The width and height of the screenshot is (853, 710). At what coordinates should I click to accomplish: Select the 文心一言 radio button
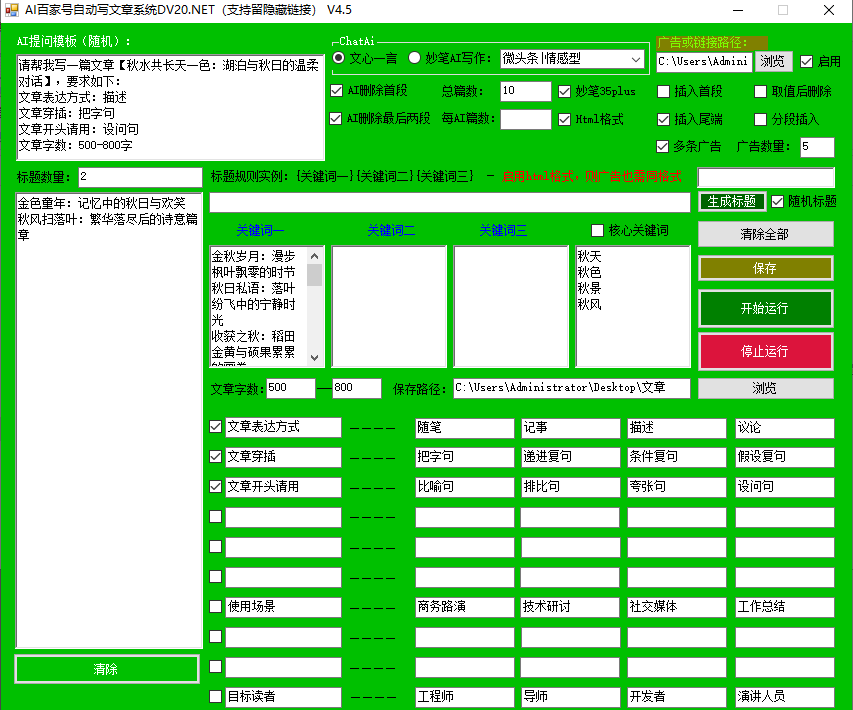coord(340,59)
